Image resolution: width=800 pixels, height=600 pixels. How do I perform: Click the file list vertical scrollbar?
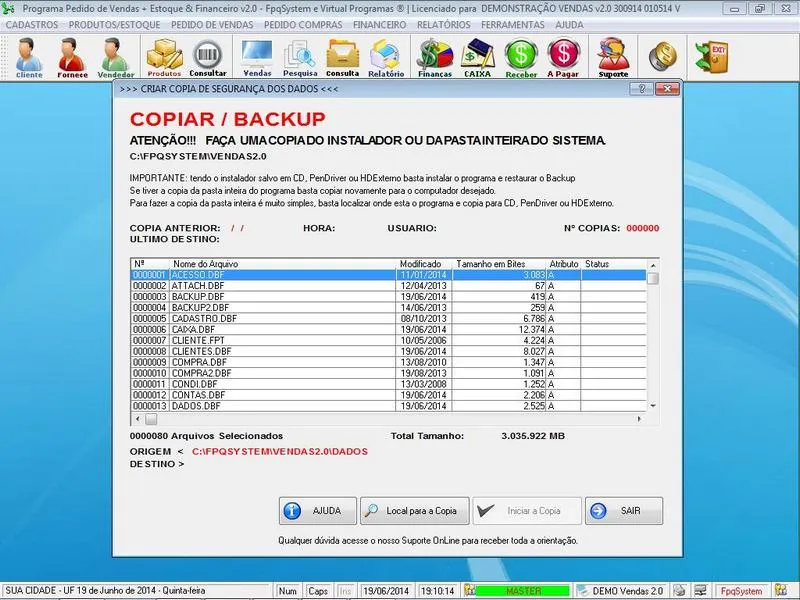point(653,340)
